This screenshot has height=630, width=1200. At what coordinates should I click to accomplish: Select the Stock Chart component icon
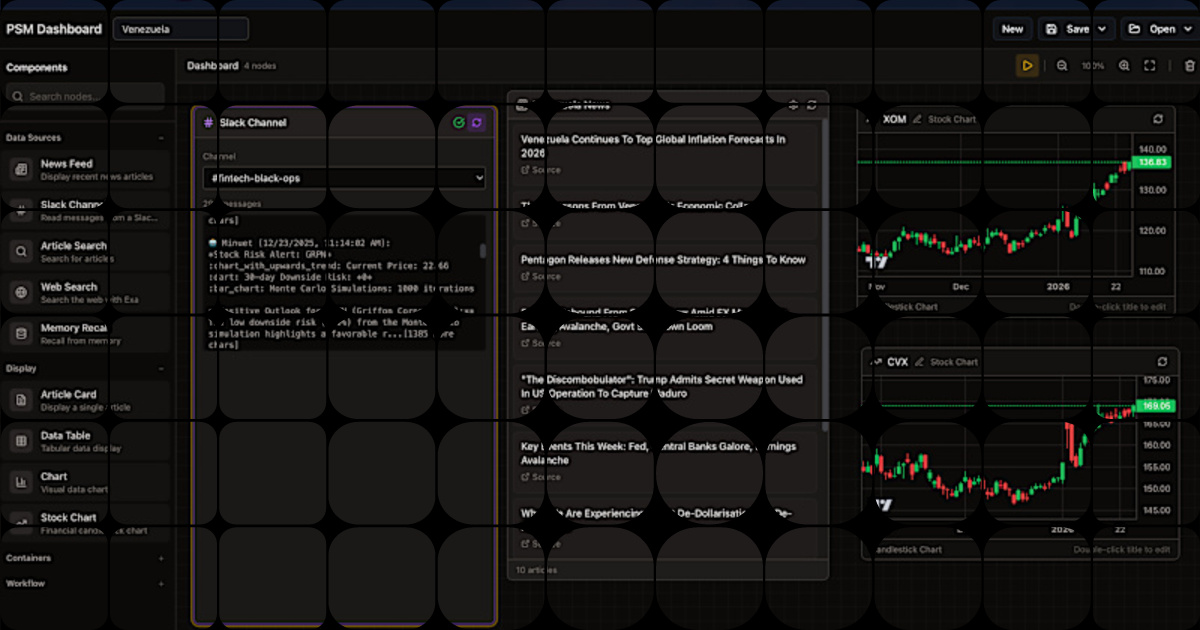pos(20,523)
